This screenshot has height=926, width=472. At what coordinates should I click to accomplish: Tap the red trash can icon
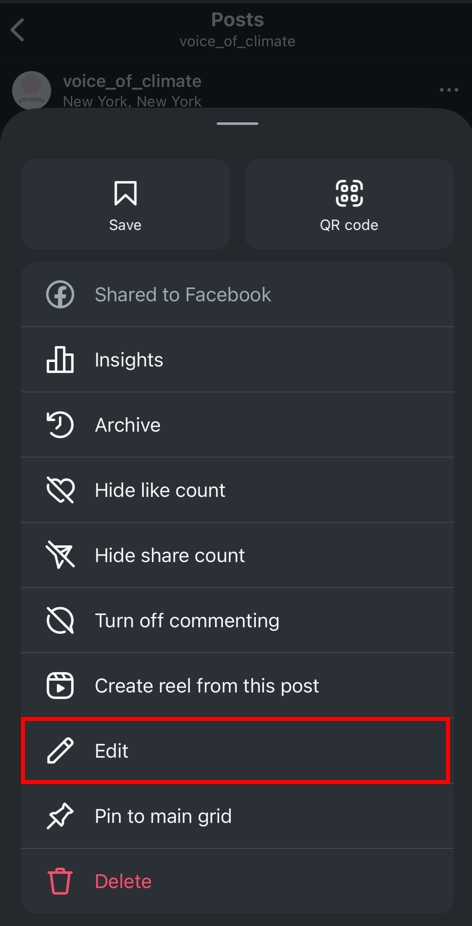coord(60,881)
